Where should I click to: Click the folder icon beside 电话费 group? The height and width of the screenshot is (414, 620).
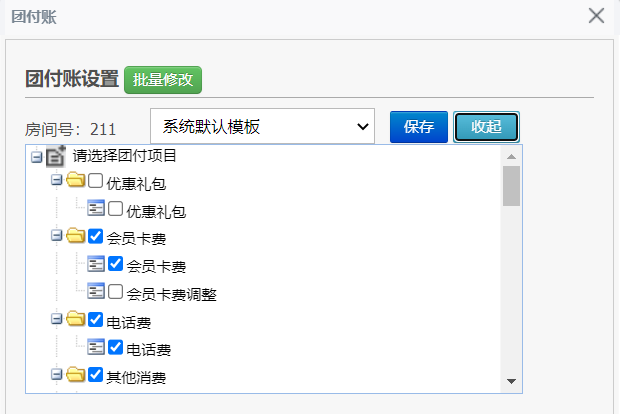pos(76,319)
